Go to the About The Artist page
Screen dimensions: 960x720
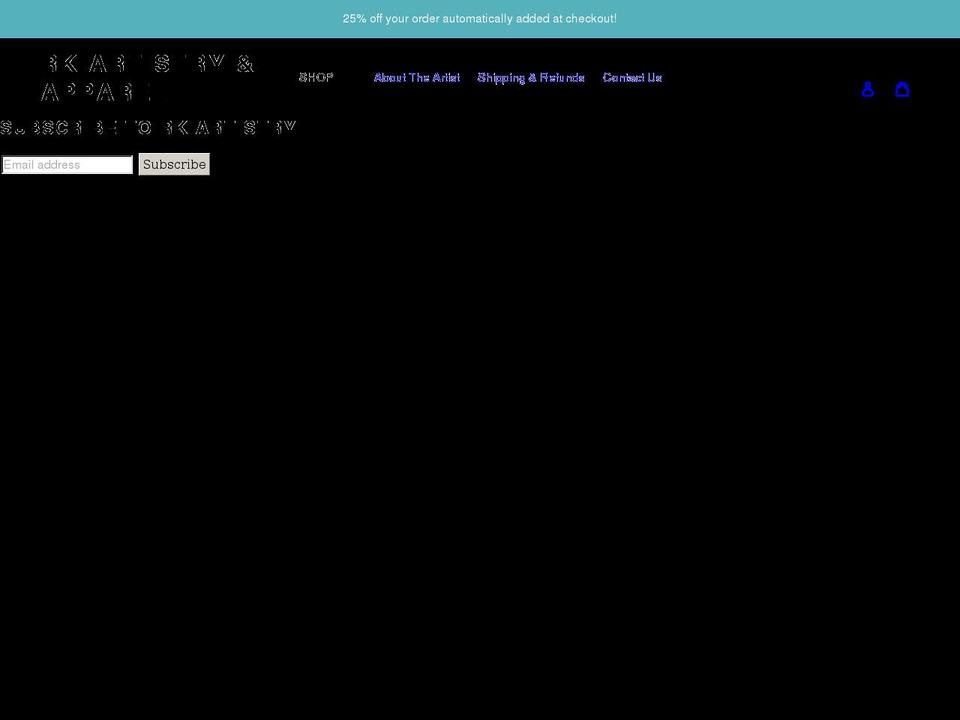tap(417, 77)
